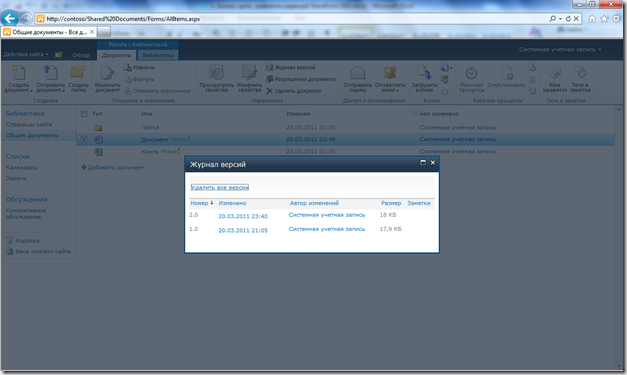Open 'Корзина' recycle bin link
The width and height of the screenshot is (627, 375).
27,241
